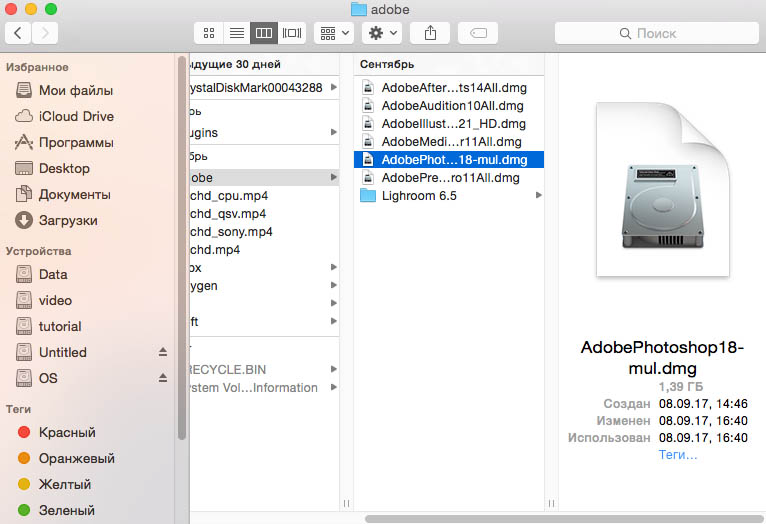This screenshot has height=524, width=766.
Task: Expand Lighroom 6.5 folder arrow
Action: tap(538, 195)
